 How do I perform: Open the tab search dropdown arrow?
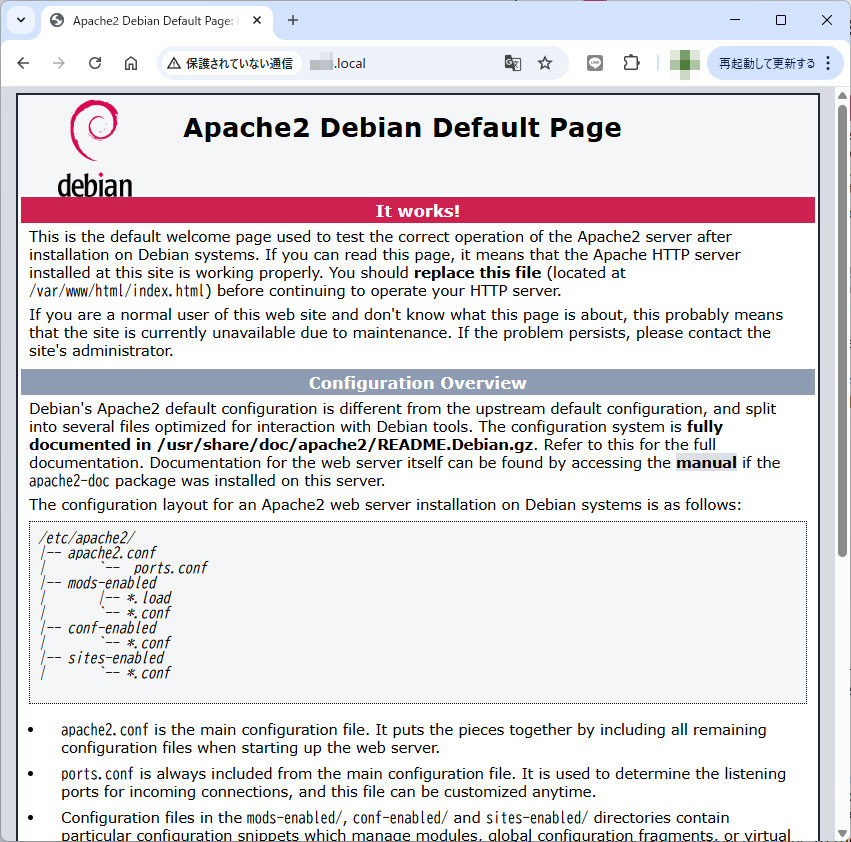[21, 21]
